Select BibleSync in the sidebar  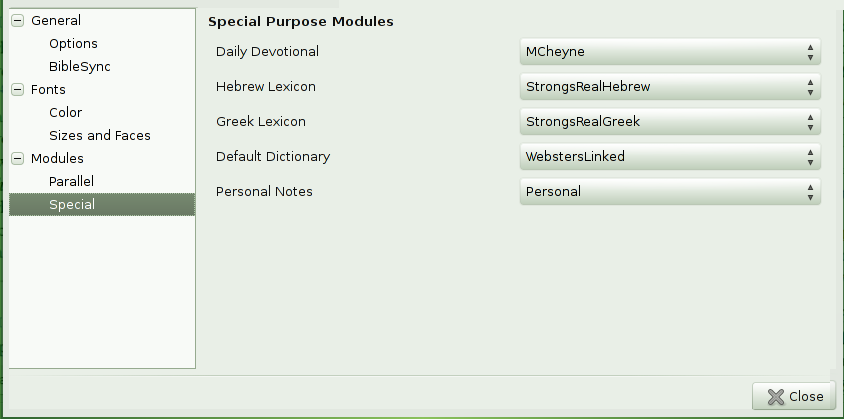pyautogui.click(x=80, y=66)
